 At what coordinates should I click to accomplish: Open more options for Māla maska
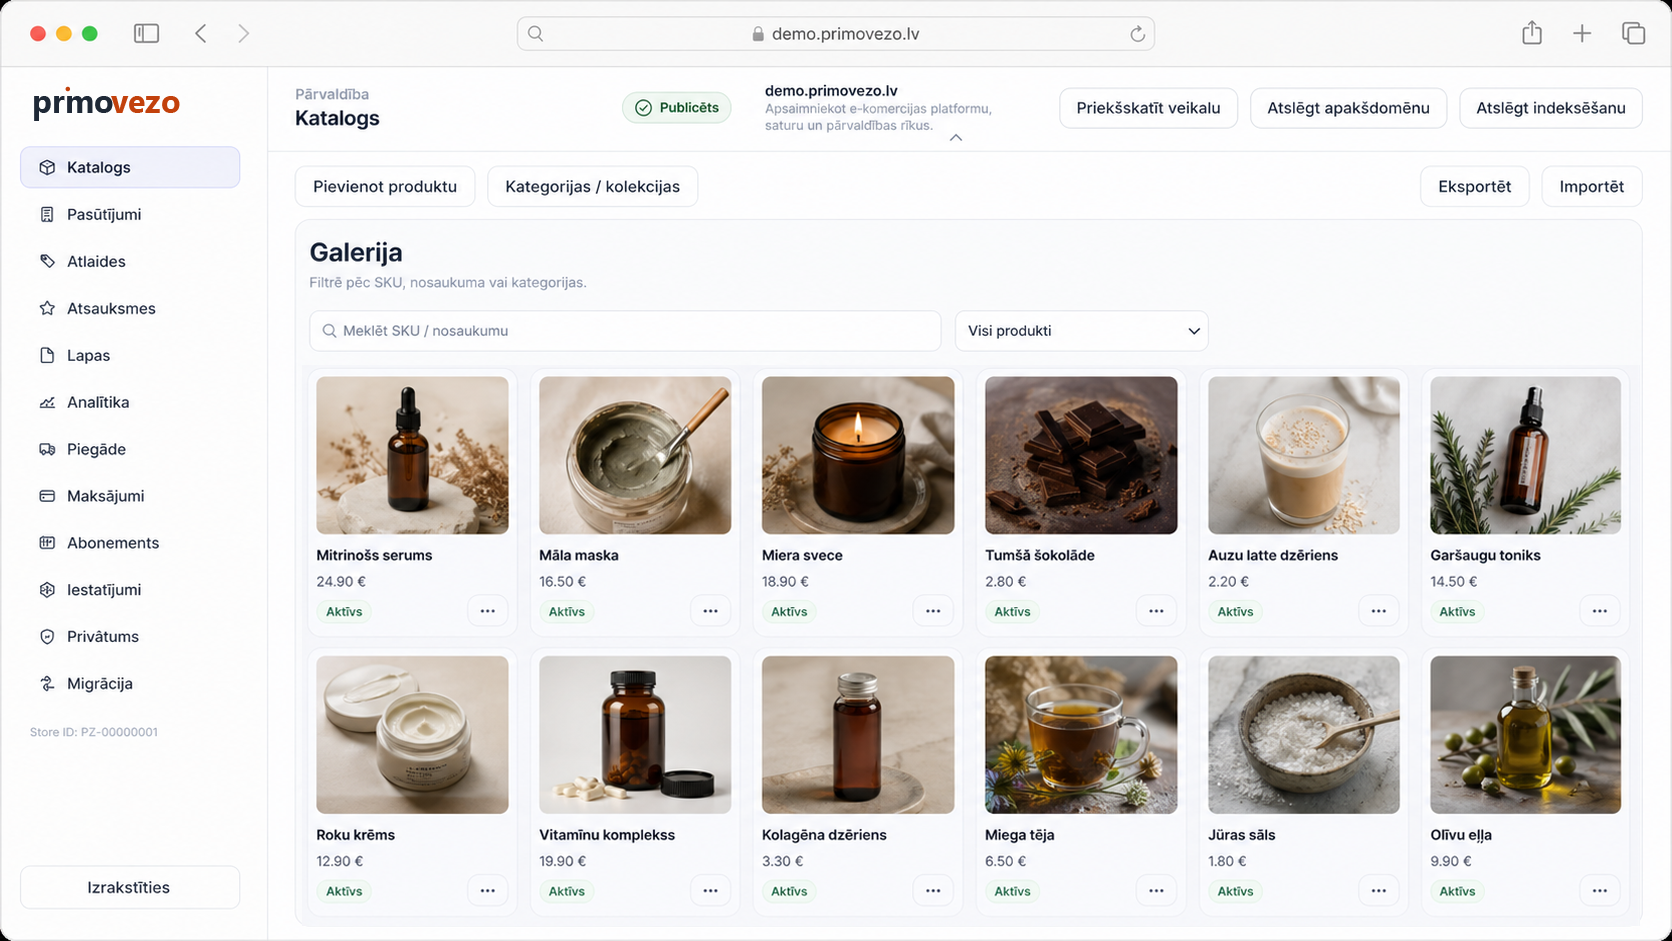coord(711,611)
